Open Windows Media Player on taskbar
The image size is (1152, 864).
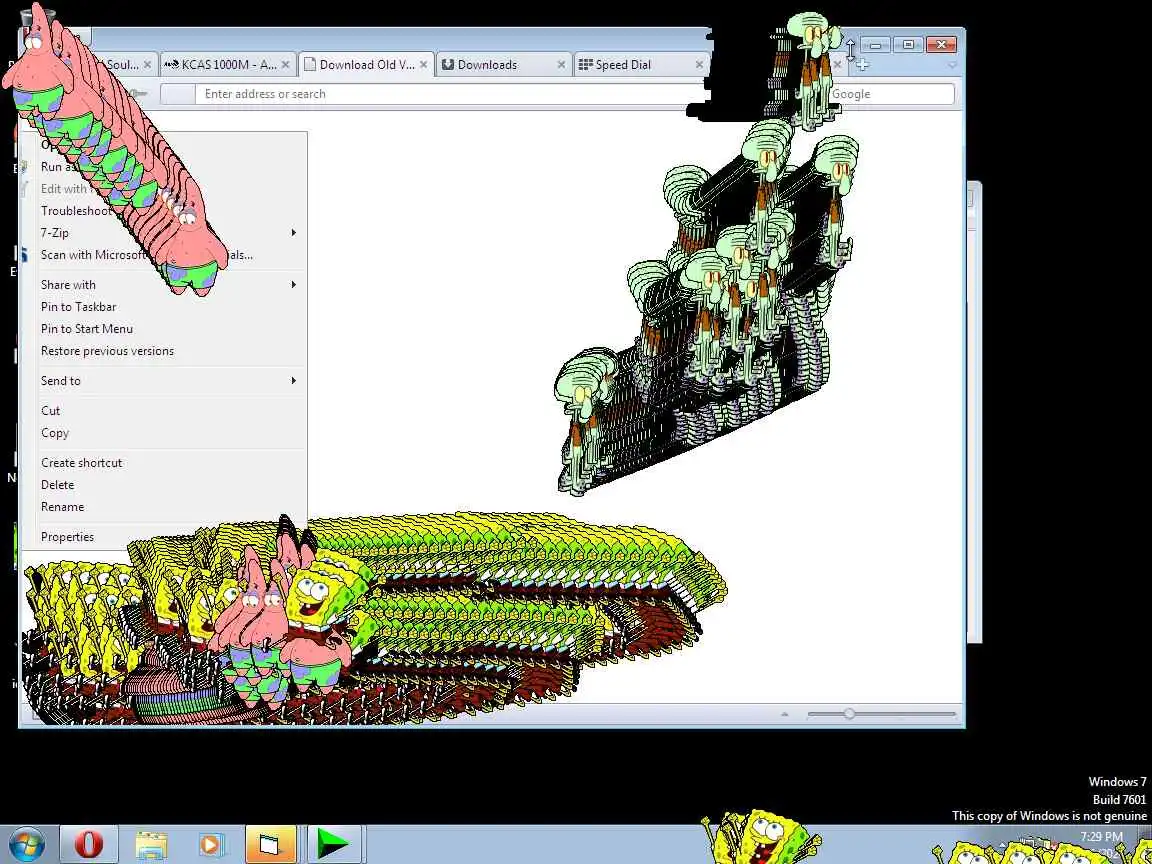(211, 845)
